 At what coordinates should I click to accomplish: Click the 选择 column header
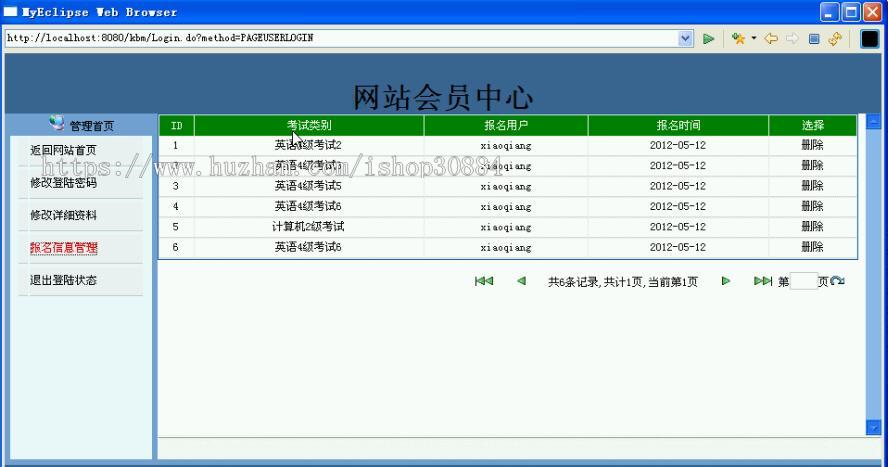point(813,125)
